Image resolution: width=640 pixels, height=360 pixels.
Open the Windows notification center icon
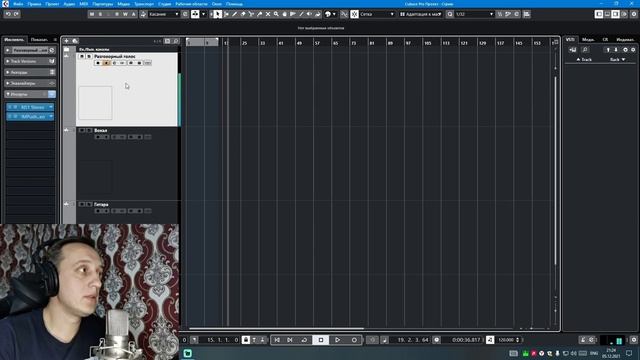[629, 353]
